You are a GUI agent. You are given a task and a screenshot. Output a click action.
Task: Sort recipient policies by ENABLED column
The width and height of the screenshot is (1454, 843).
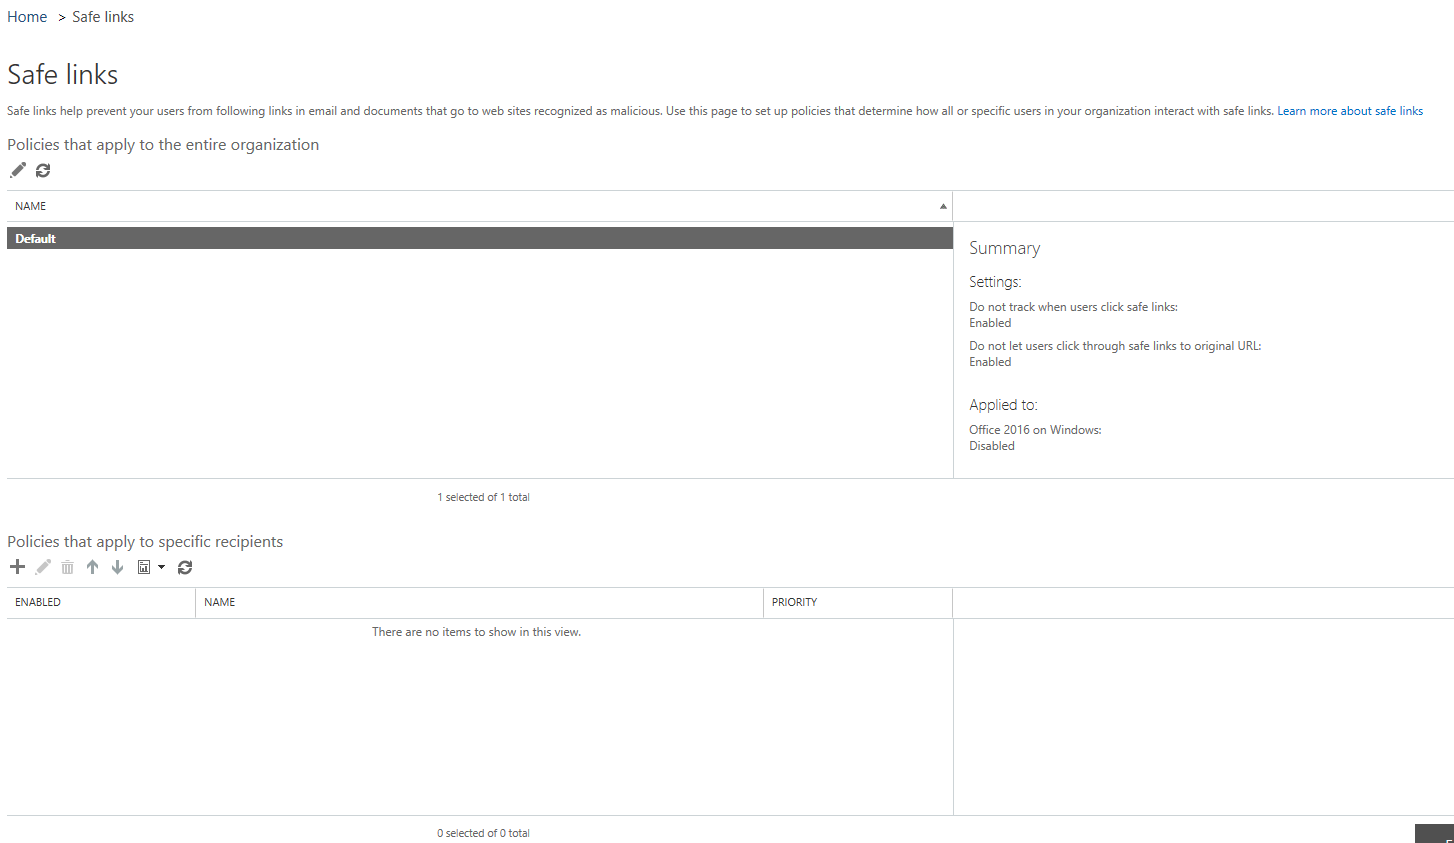[x=101, y=602]
